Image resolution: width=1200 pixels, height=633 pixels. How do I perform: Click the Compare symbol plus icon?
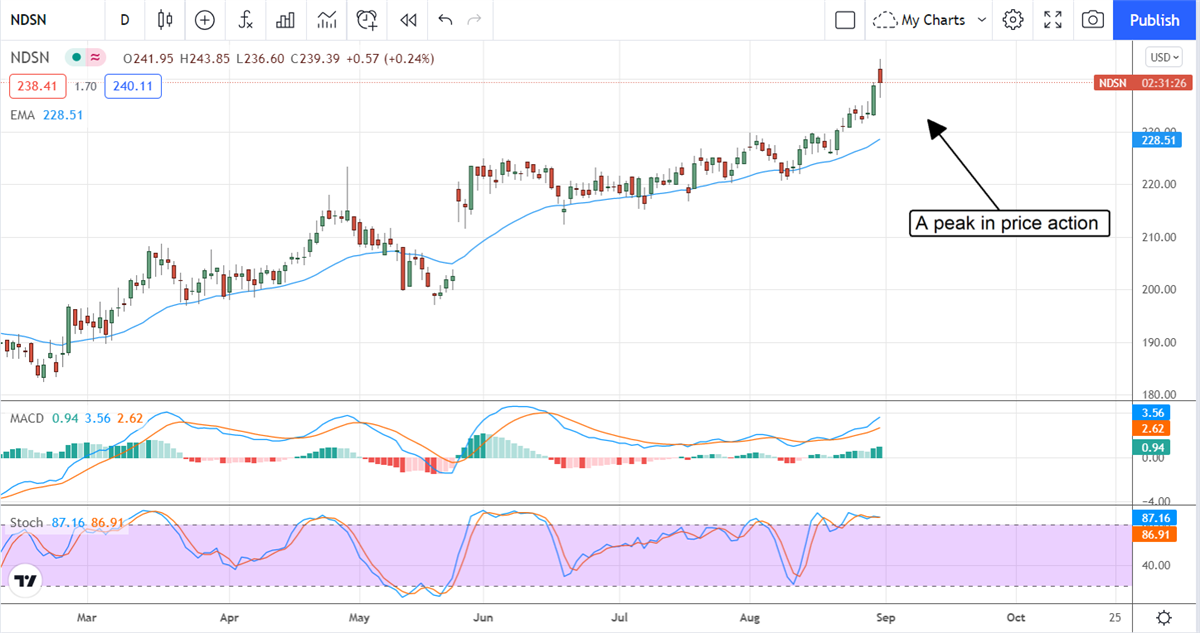pos(205,20)
